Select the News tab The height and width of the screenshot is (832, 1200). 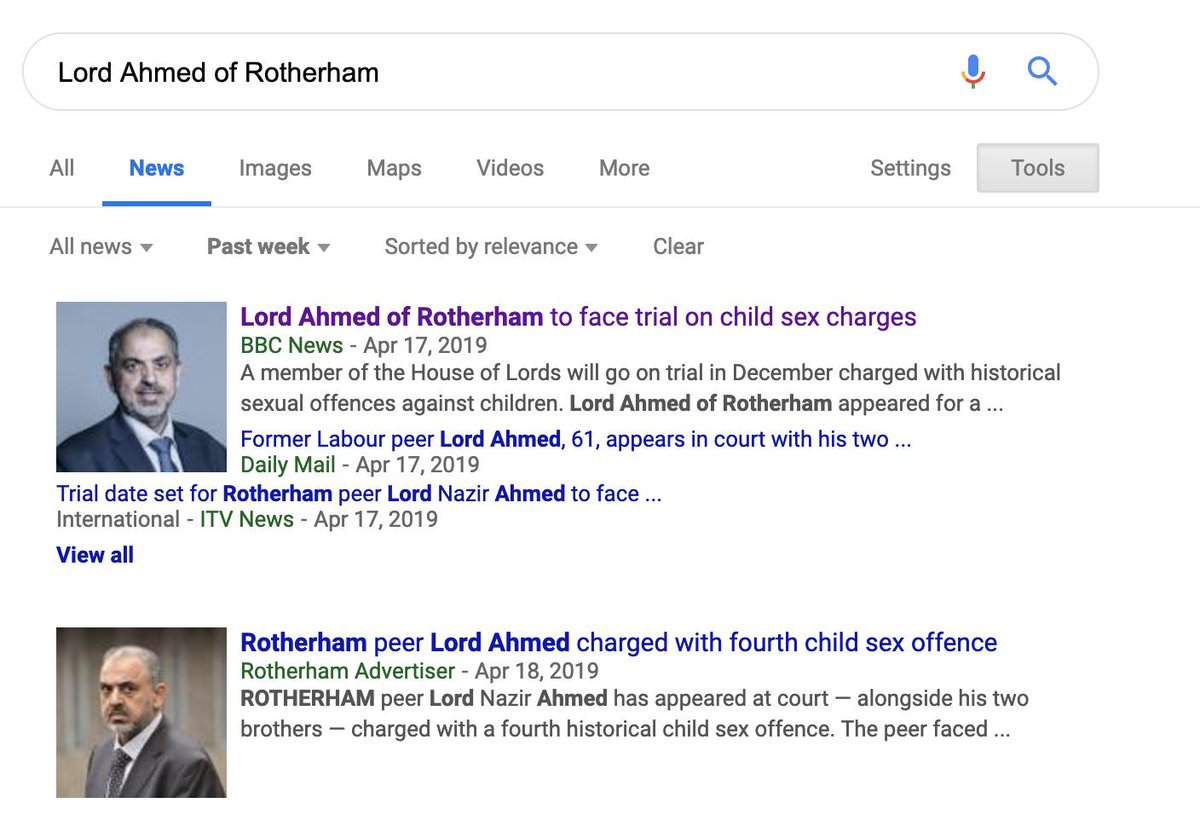[156, 168]
